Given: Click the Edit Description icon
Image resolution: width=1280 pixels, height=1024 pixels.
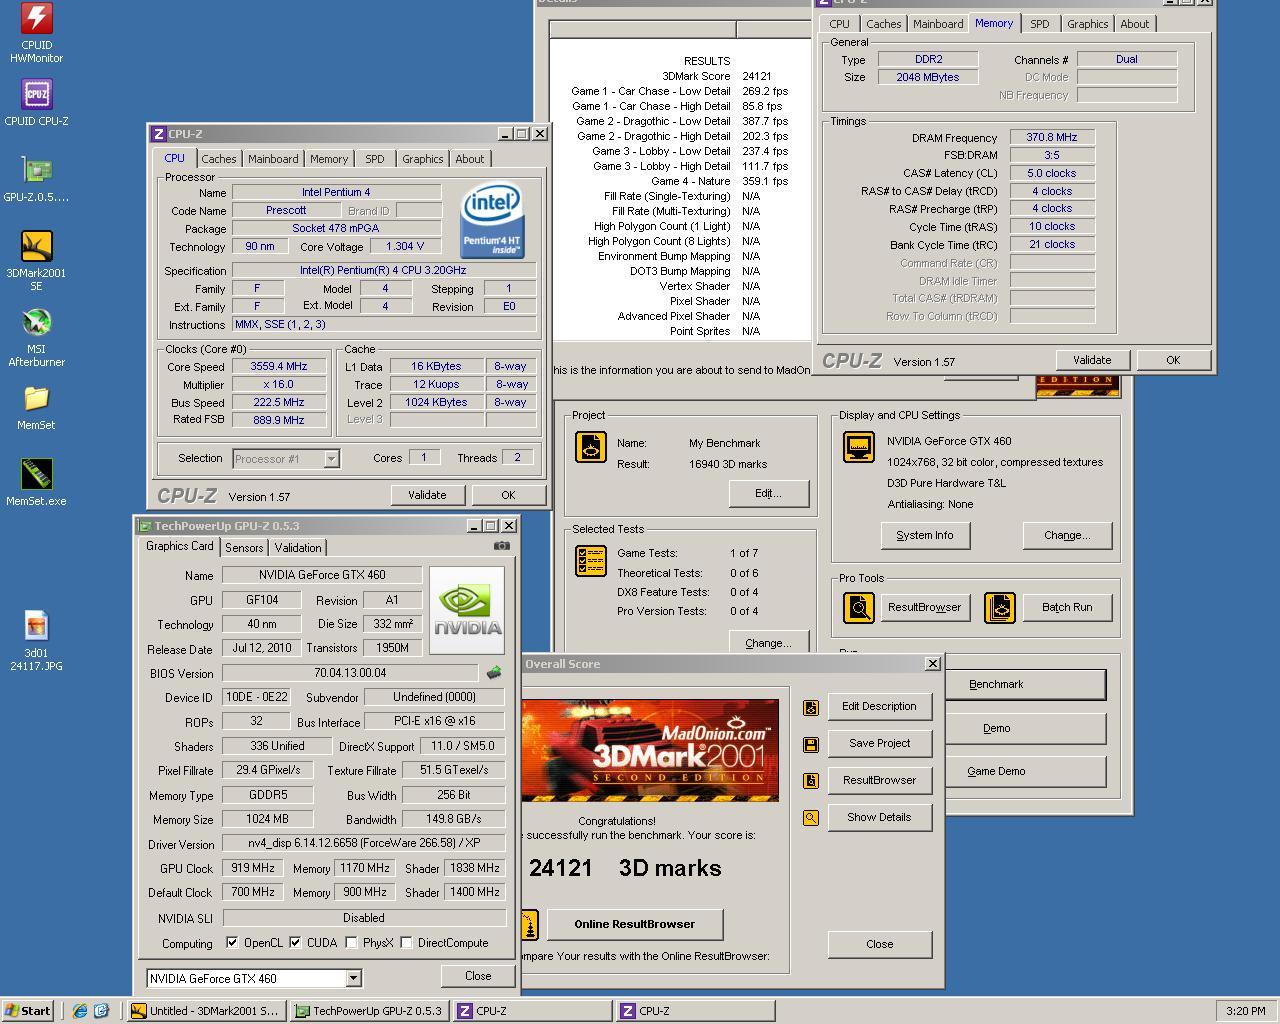Looking at the screenshot, I should click(x=811, y=707).
